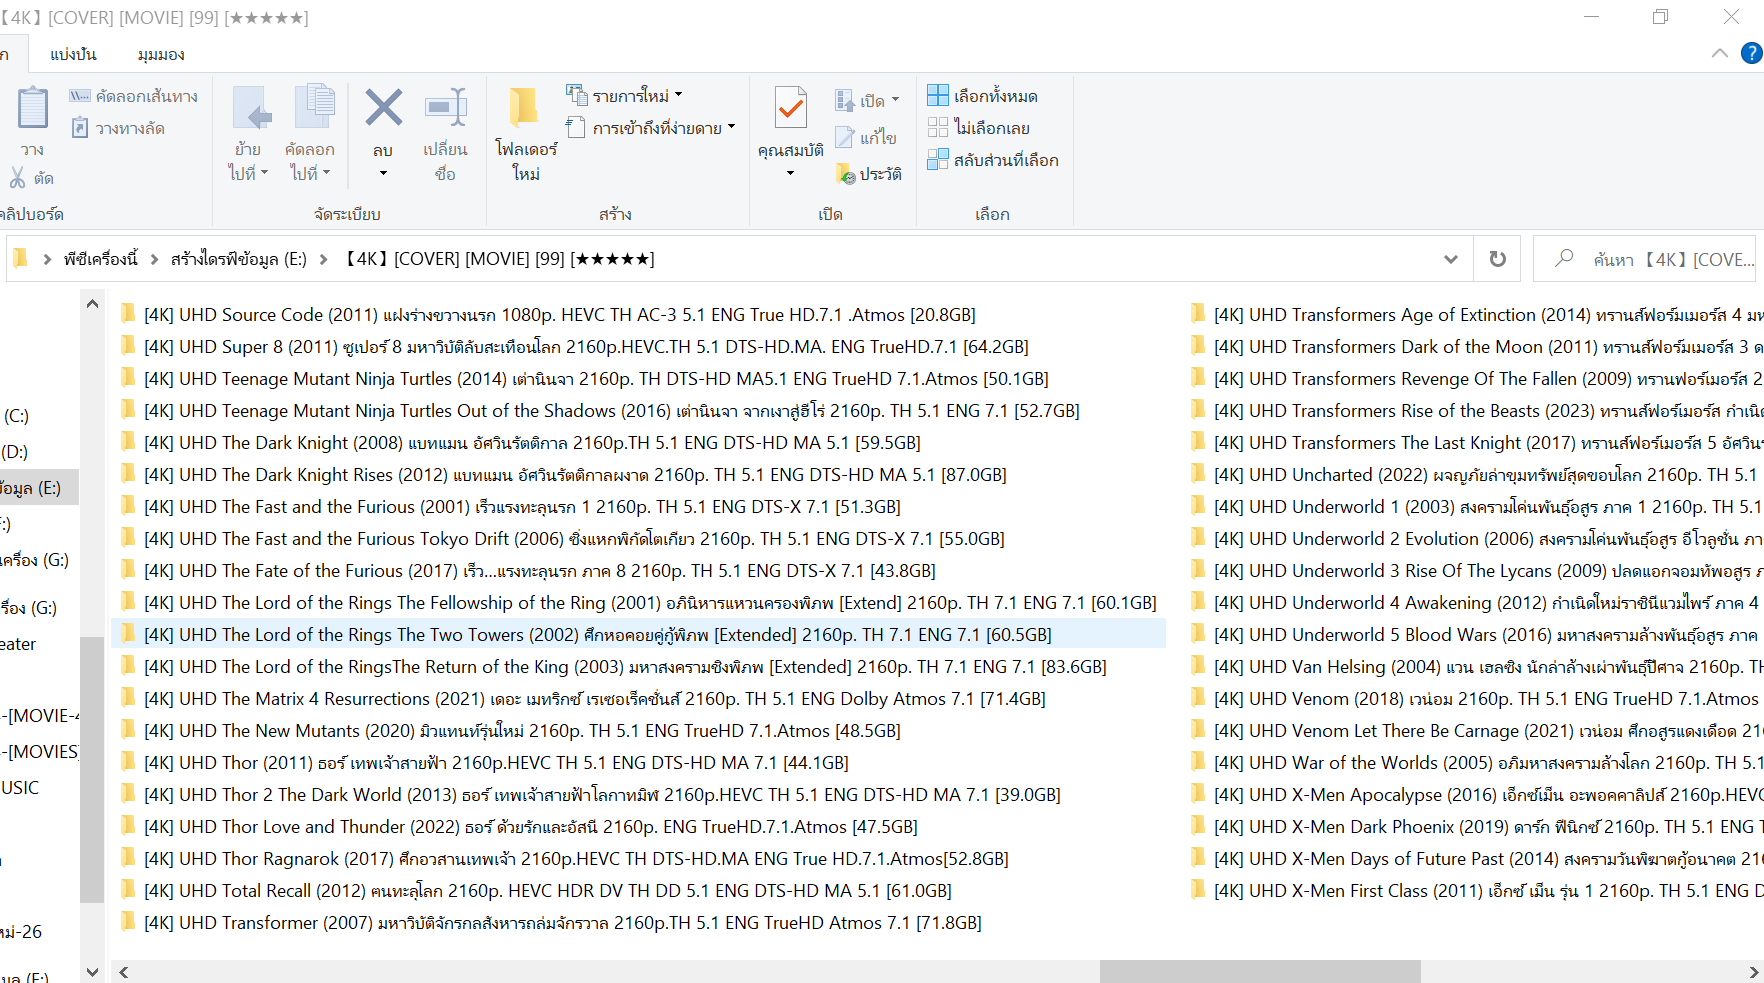This screenshot has height=983, width=1764.
Task: Click folder icon of Source Code (2011)
Action: [x=128, y=314]
